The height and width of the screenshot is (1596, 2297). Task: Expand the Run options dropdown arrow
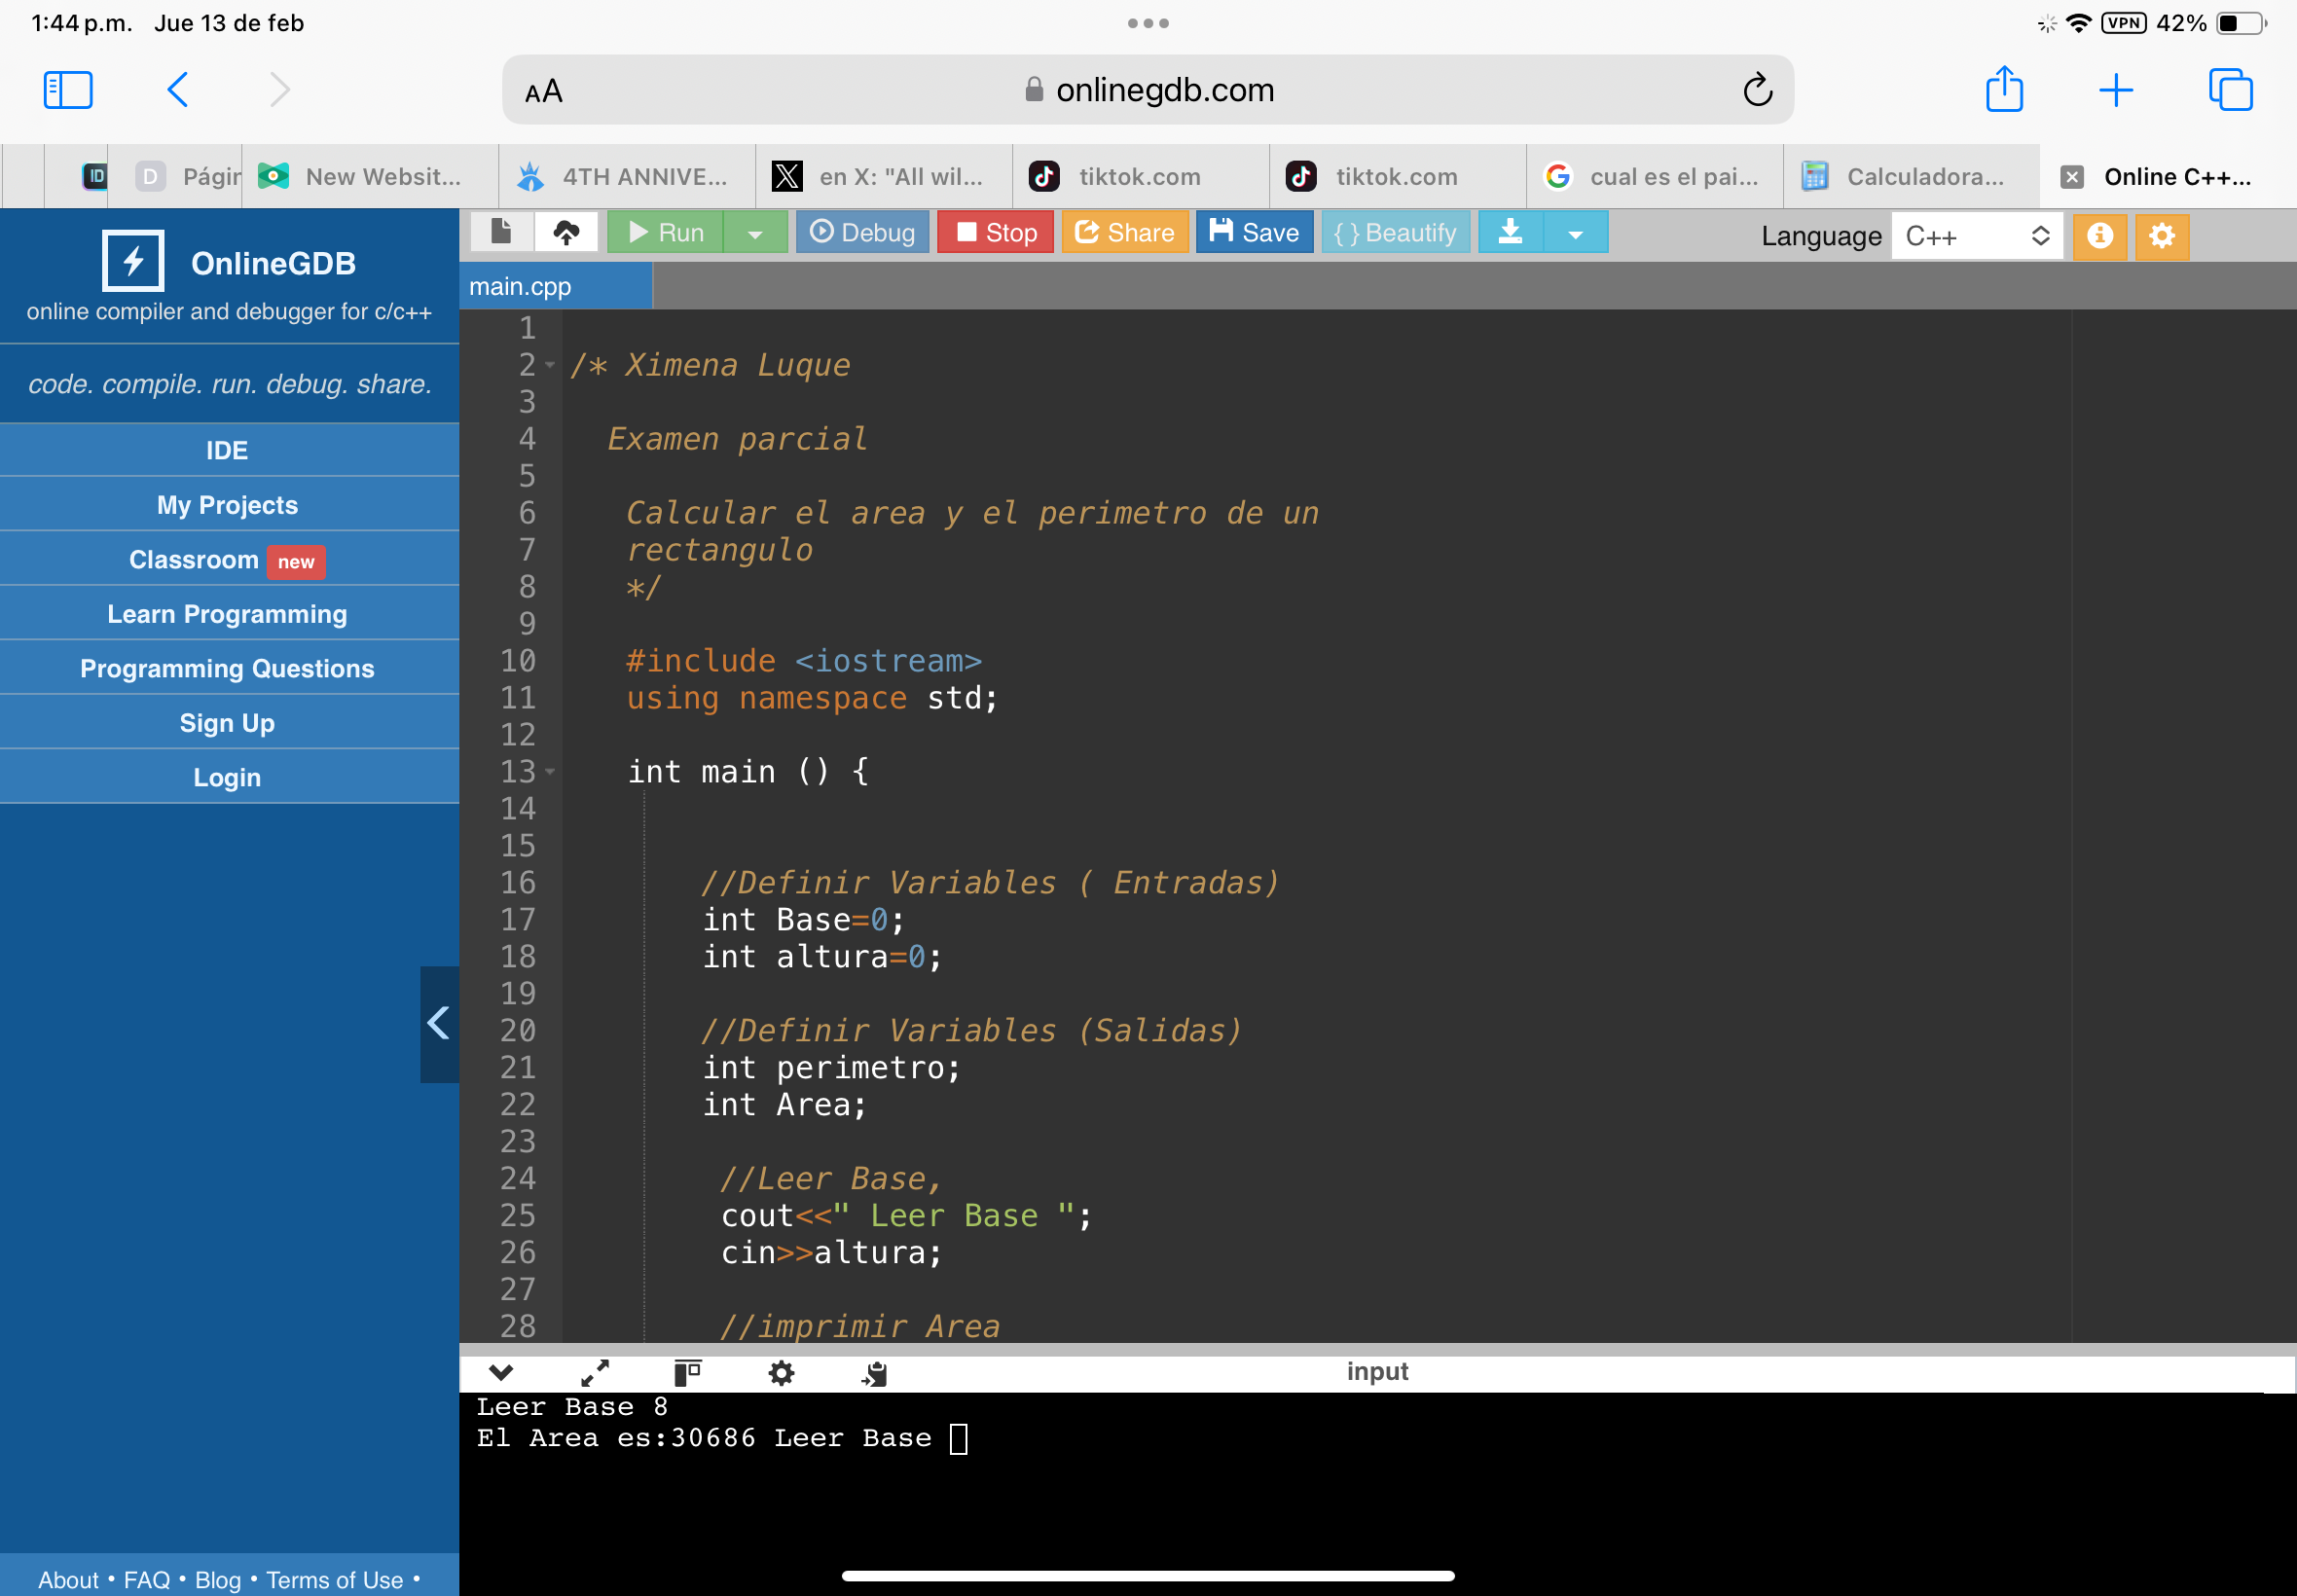755,233
